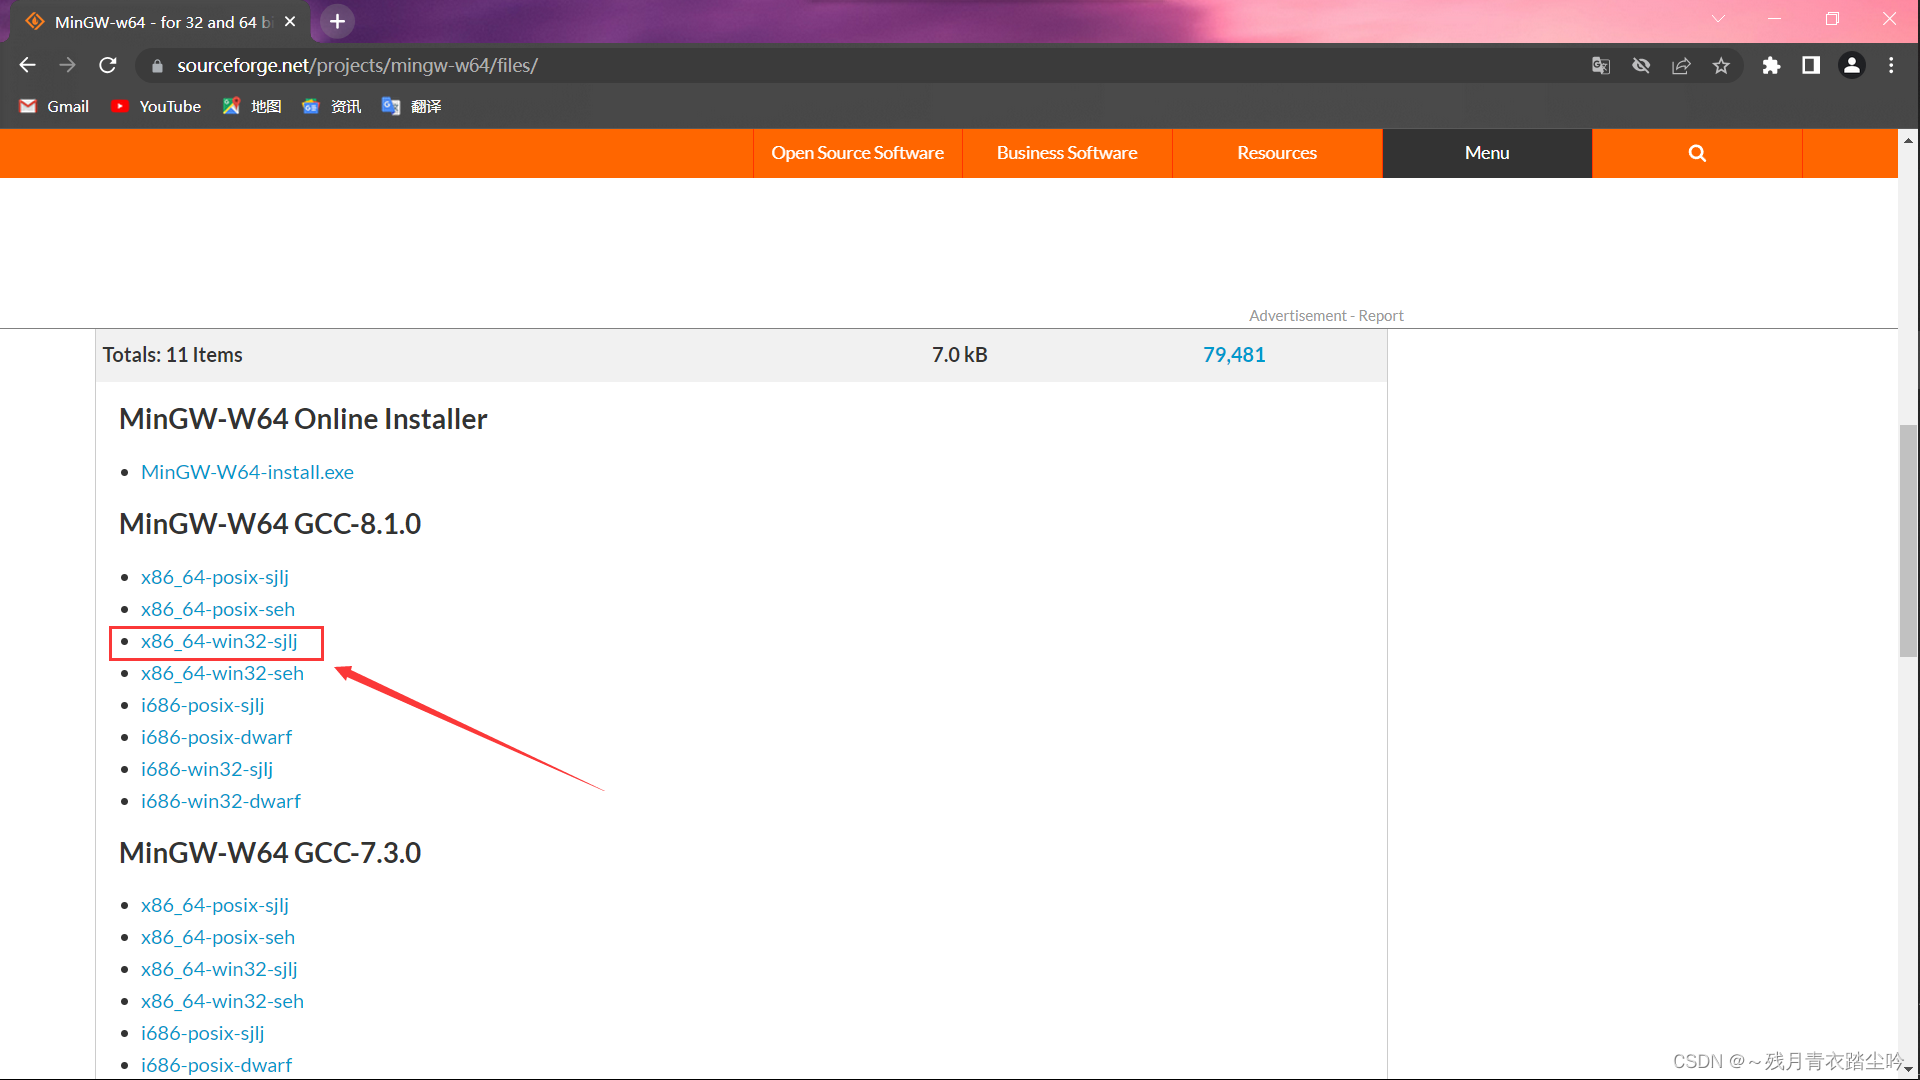Expand the i686-posix-sjlj folder item
1920x1080 pixels.
(202, 704)
